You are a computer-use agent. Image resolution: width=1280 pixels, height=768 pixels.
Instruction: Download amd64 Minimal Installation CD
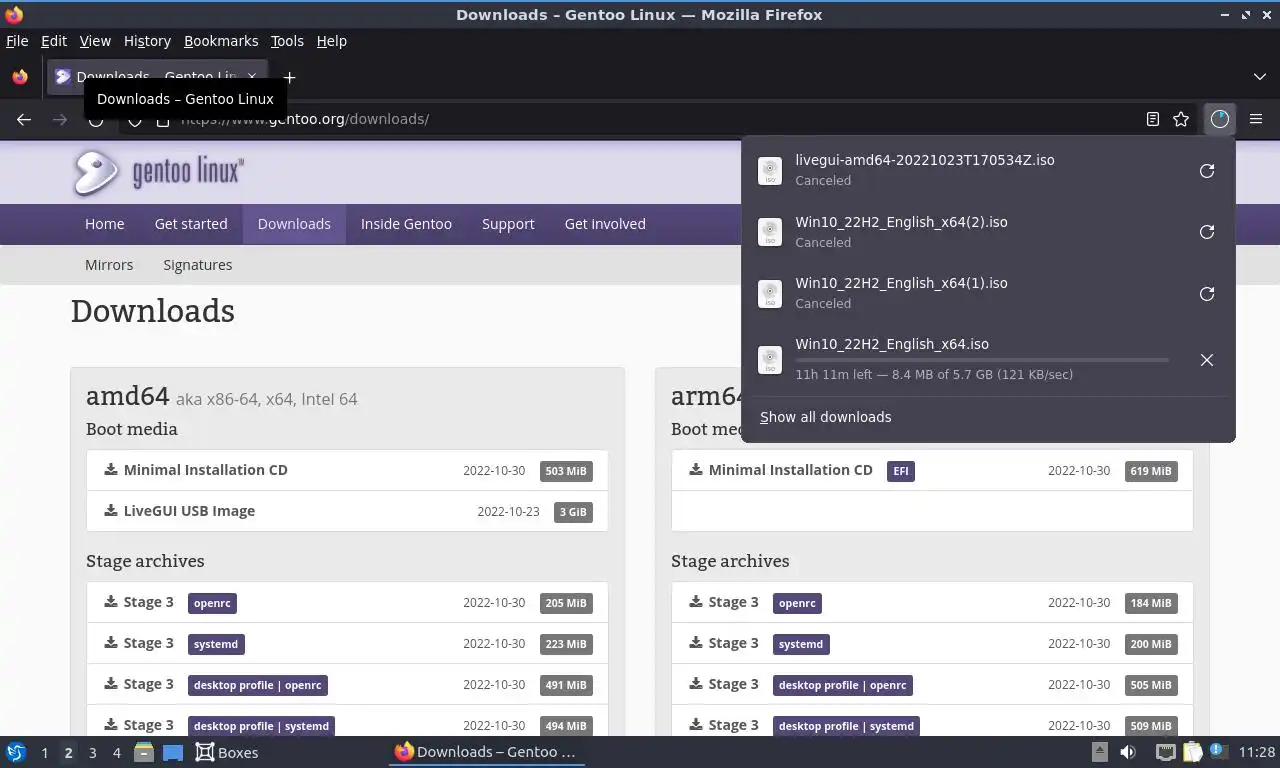tap(206, 470)
